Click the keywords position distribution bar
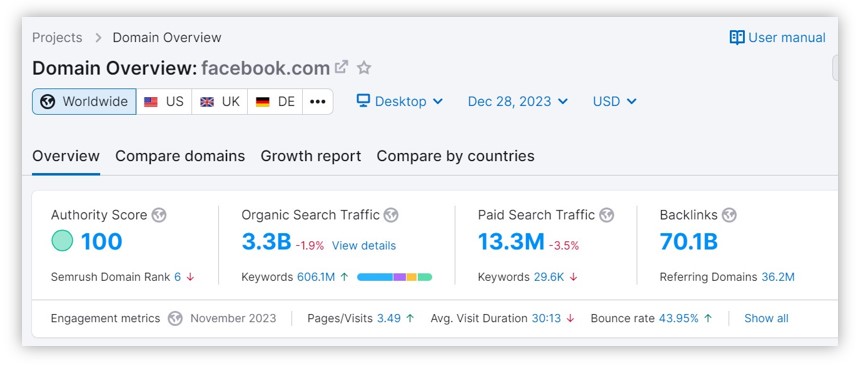Image resolution: width=859 pixels, height=368 pixels. pos(394,277)
